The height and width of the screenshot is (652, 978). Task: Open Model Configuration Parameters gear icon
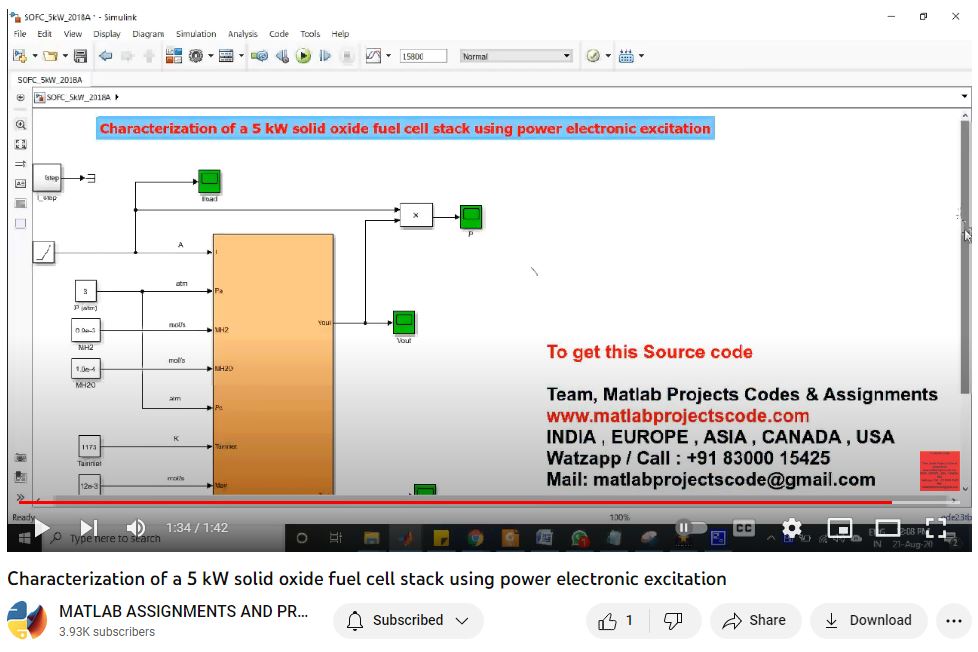point(196,56)
